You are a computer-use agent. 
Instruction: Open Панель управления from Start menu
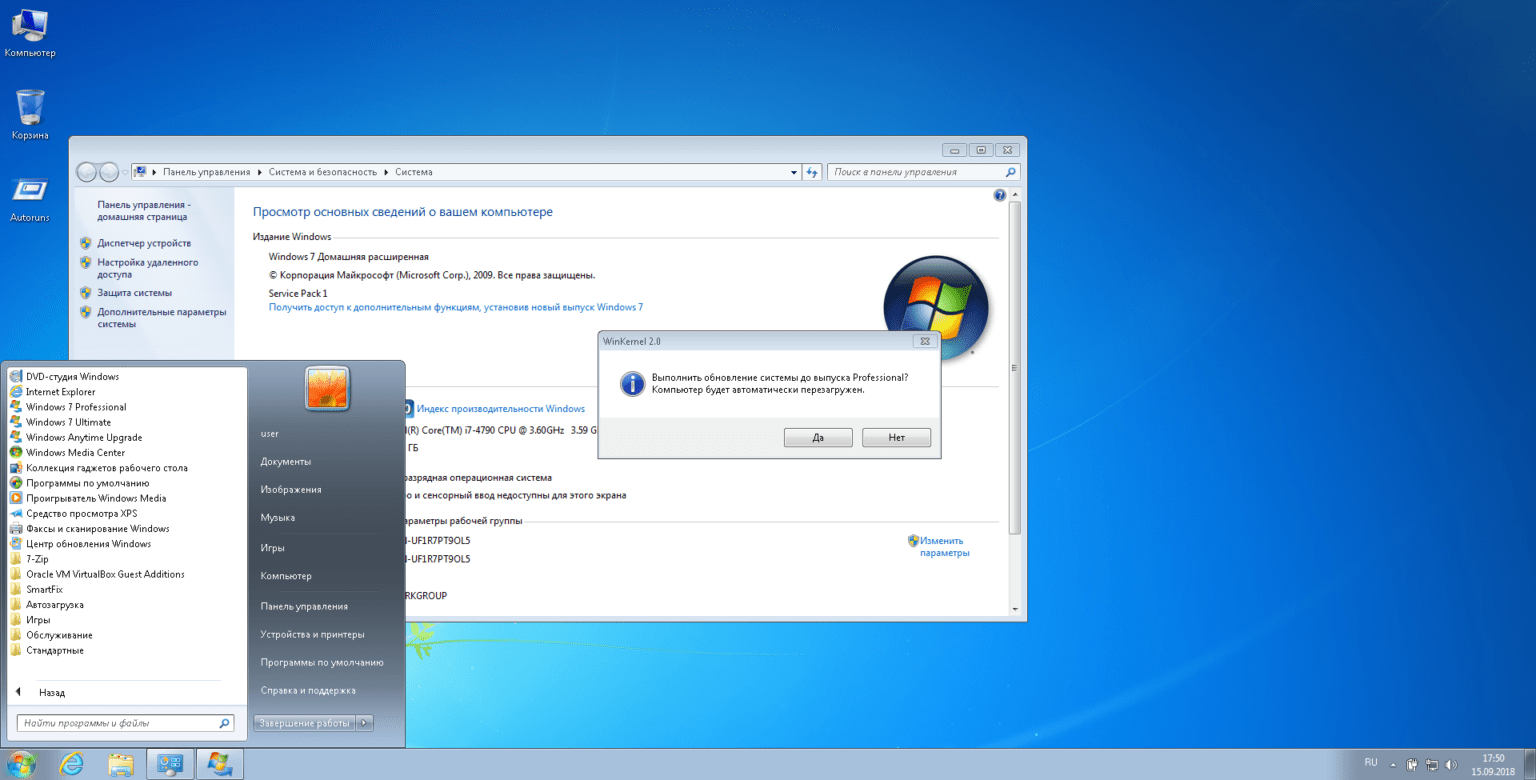click(304, 606)
